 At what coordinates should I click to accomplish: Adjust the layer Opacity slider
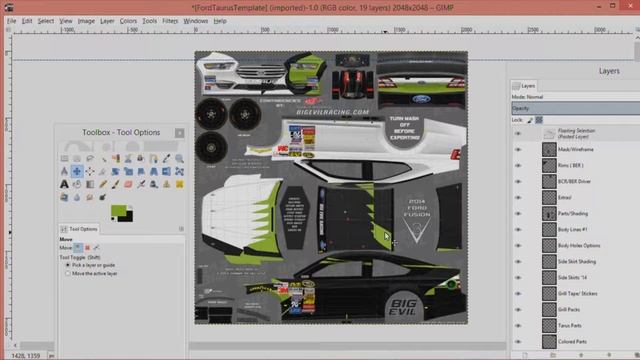(576, 109)
